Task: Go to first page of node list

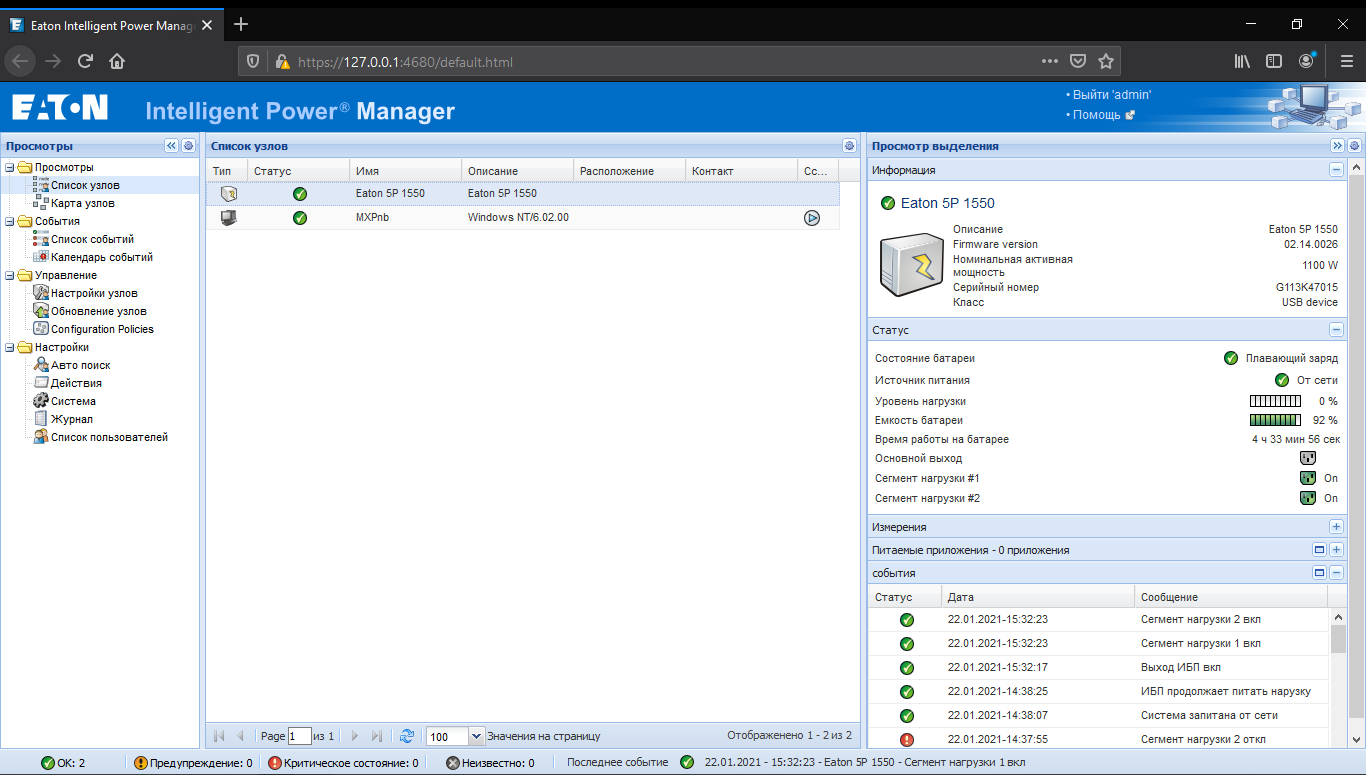Action: click(x=219, y=736)
